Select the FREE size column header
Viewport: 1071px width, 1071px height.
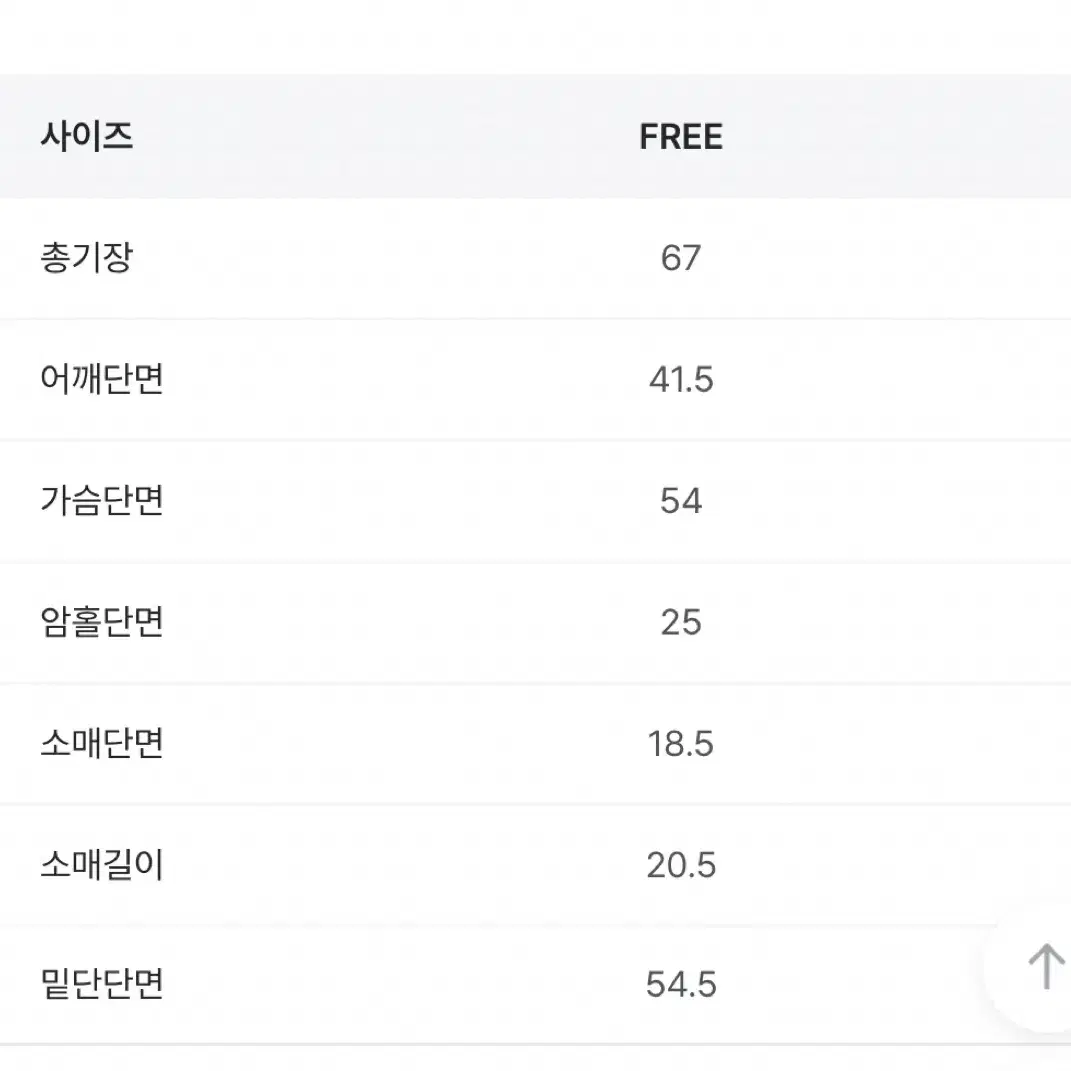681,137
